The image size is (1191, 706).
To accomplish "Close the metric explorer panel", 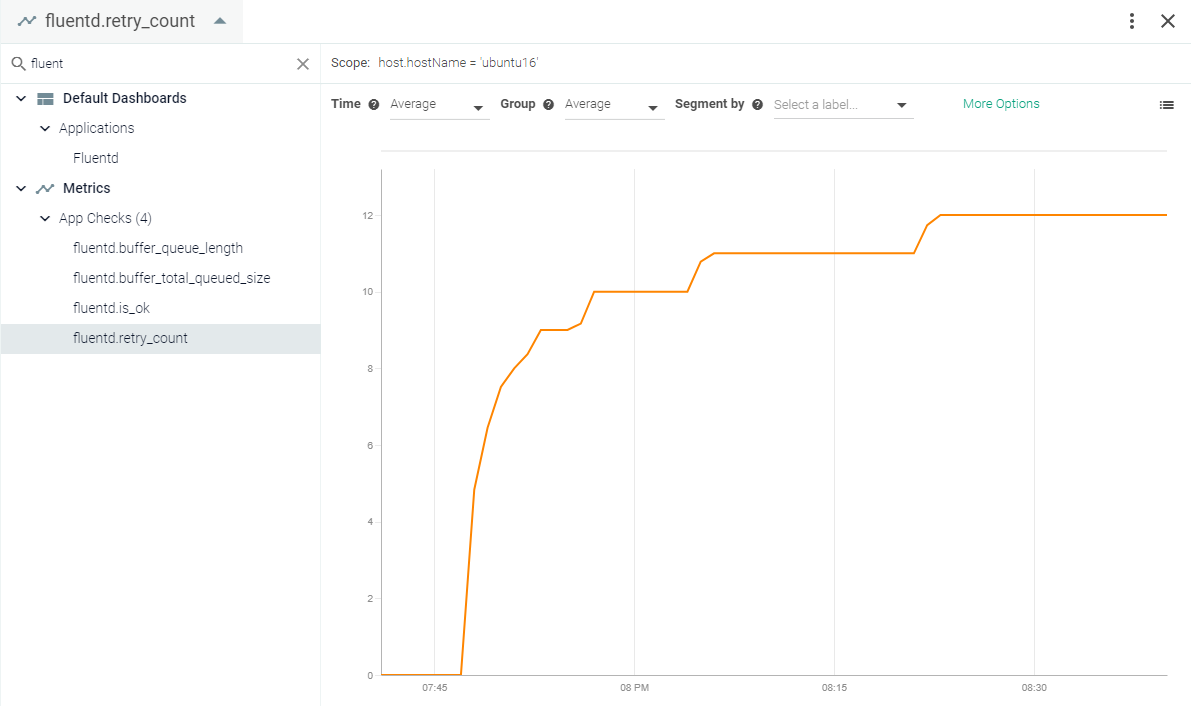I will click(x=1168, y=21).
